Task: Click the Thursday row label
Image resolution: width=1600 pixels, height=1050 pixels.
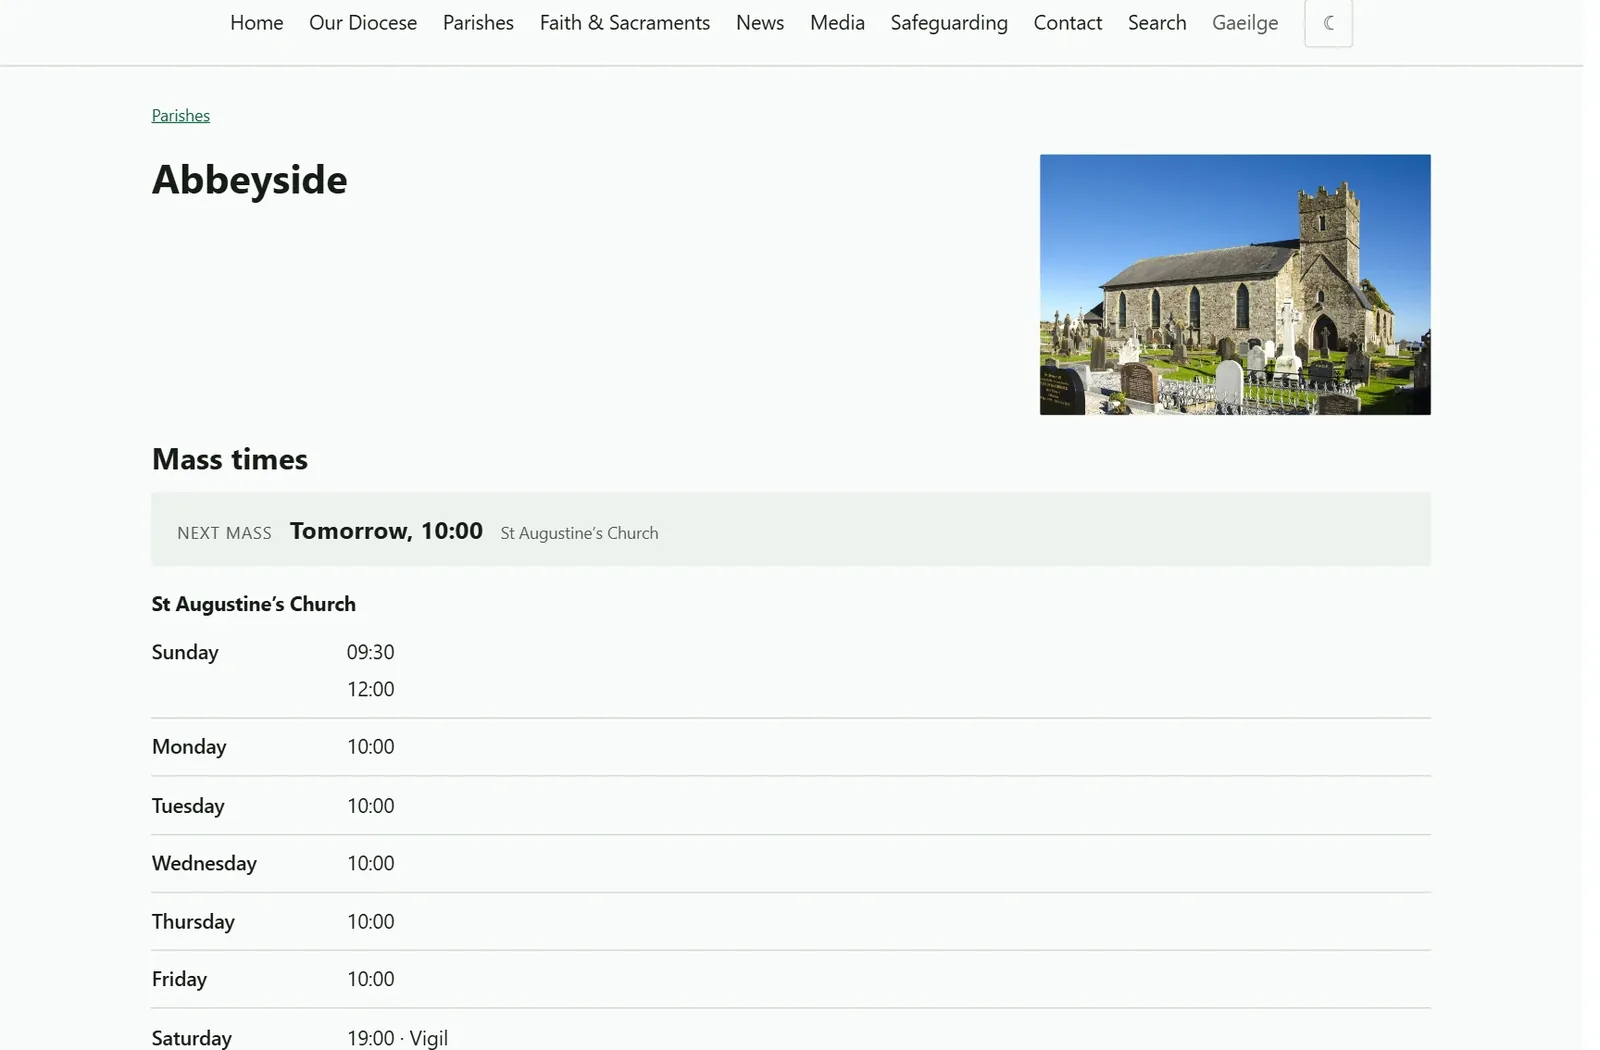Action: click(193, 922)
